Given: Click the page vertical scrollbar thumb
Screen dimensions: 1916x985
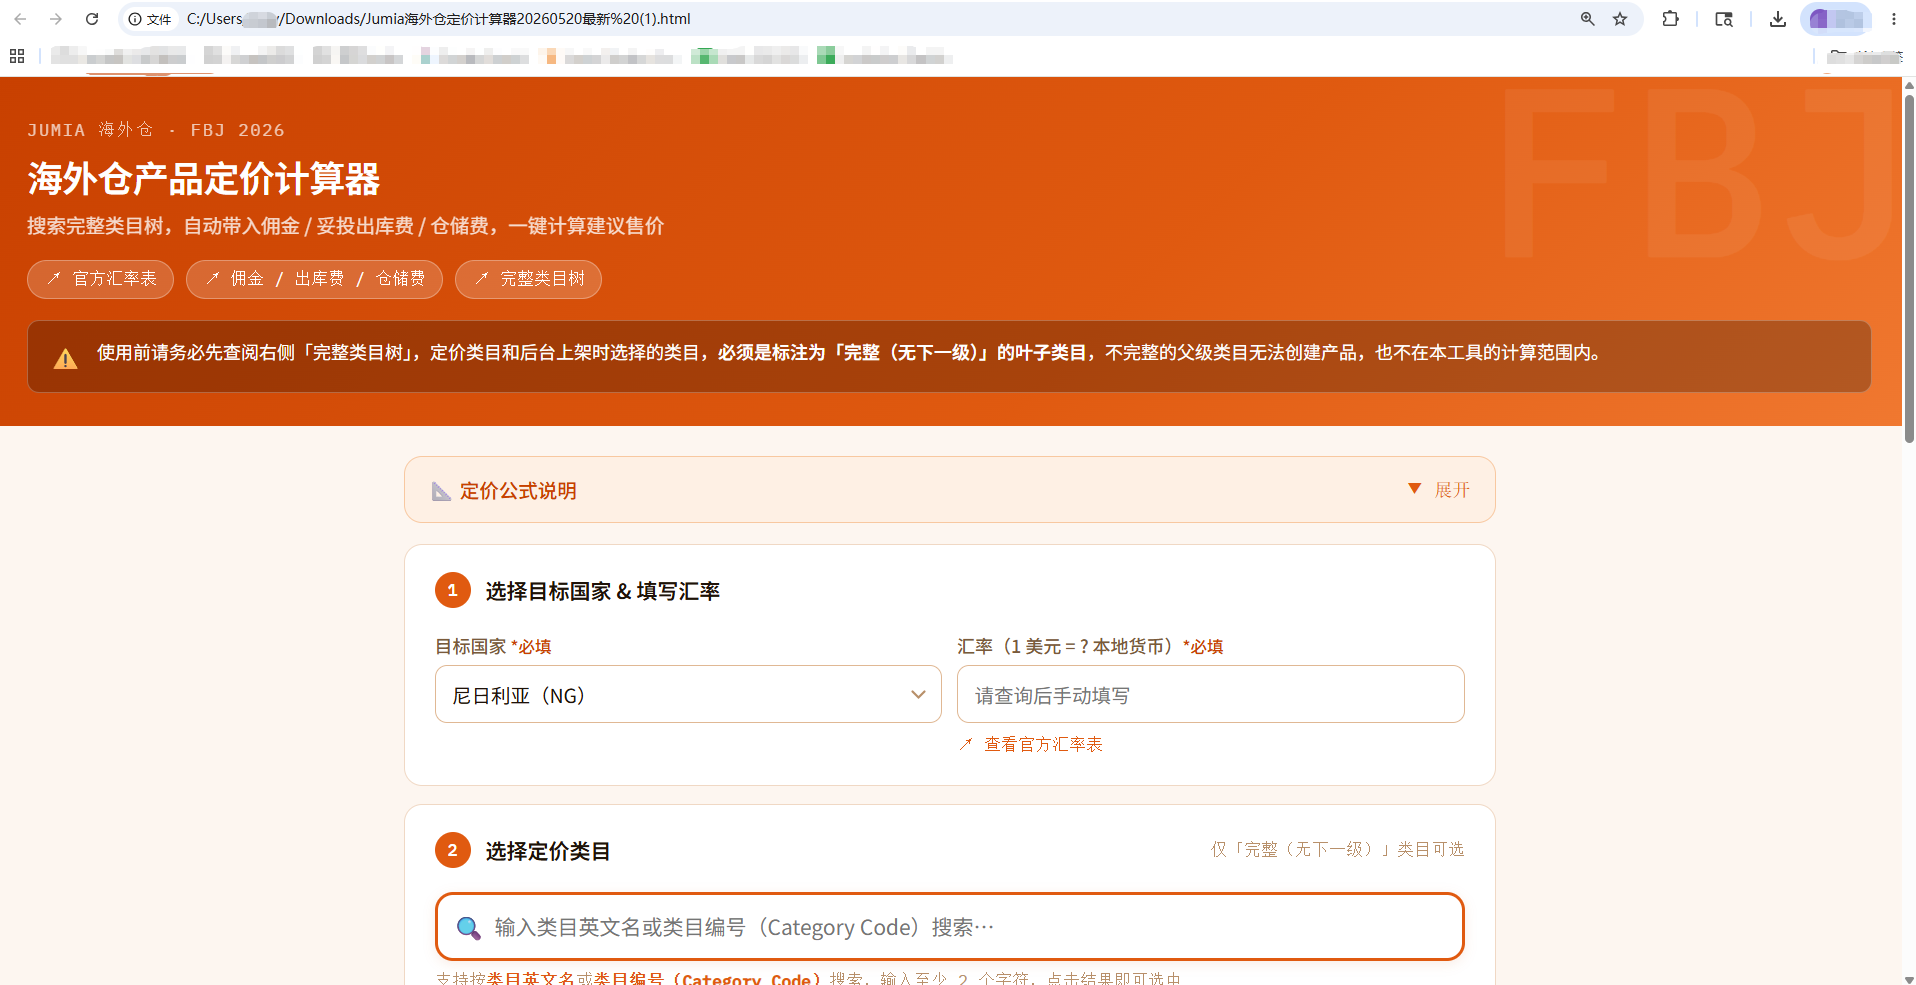Looking at the screenshot, I should (x=1908, y=268).
